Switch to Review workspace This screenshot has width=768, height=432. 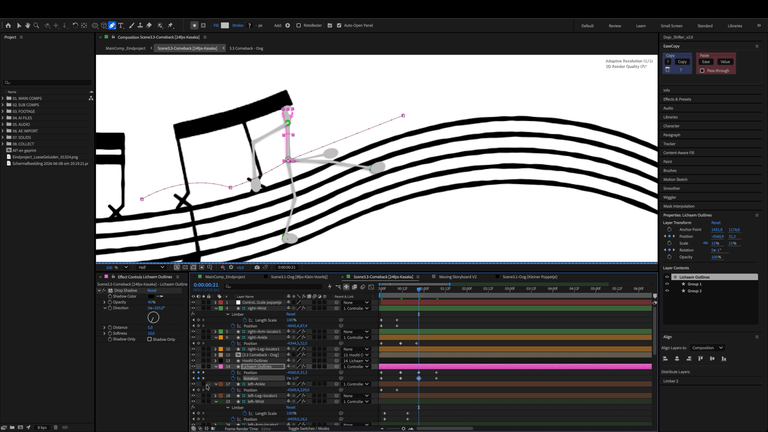tap(615, 26)
